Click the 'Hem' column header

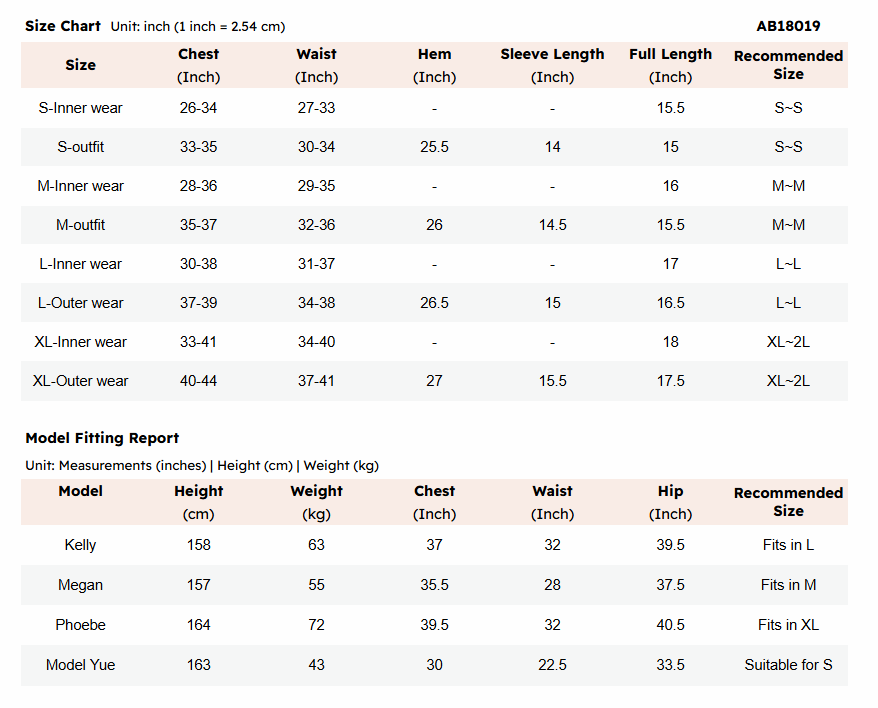pos(434,55)
